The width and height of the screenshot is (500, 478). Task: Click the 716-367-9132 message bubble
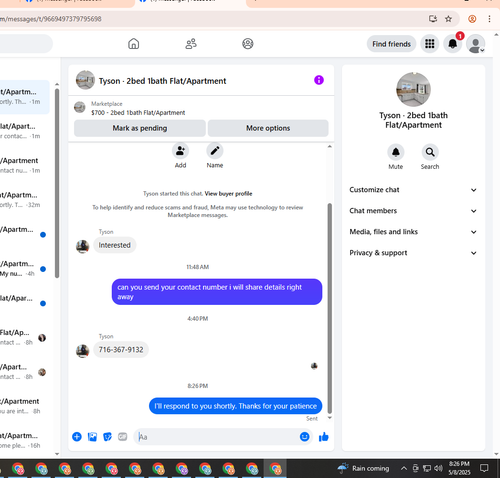[121, 350]
